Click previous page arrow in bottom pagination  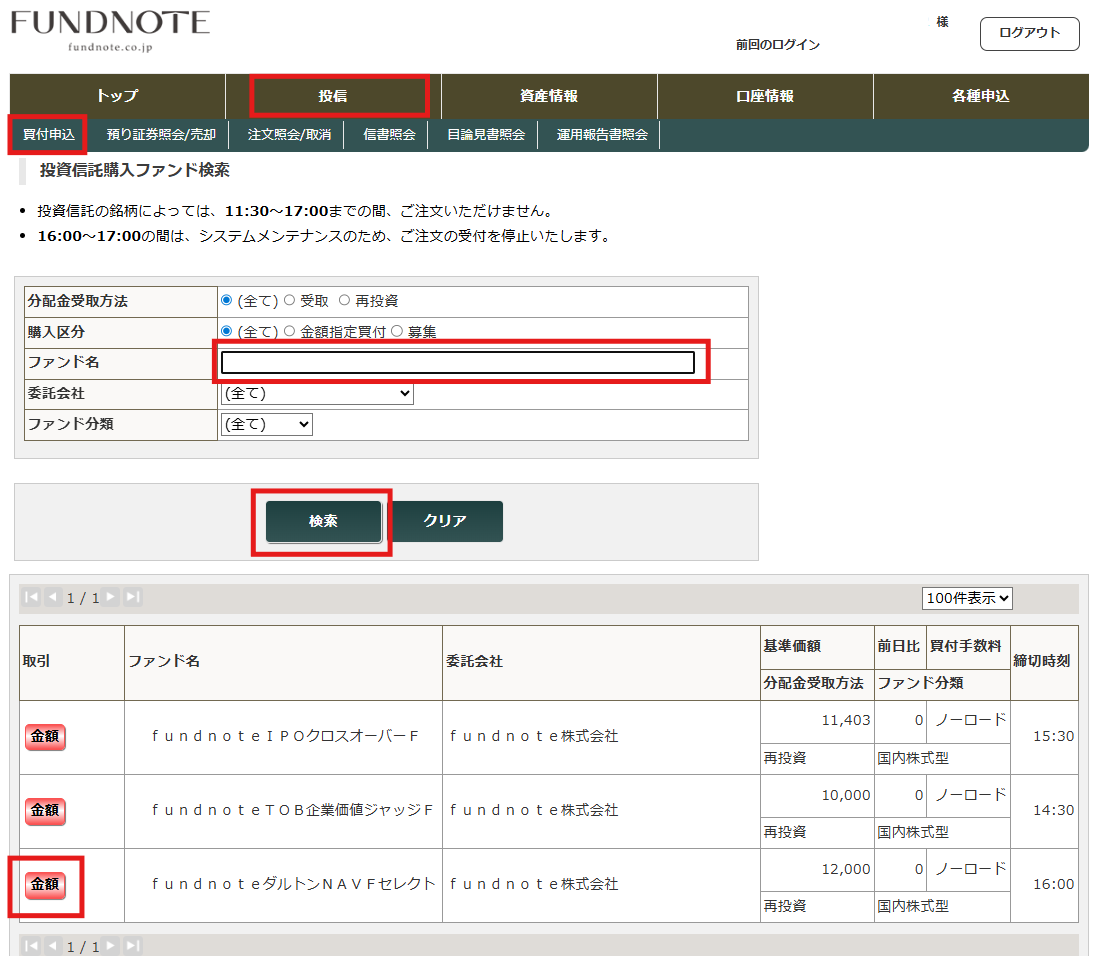click(x=52, y=945)
